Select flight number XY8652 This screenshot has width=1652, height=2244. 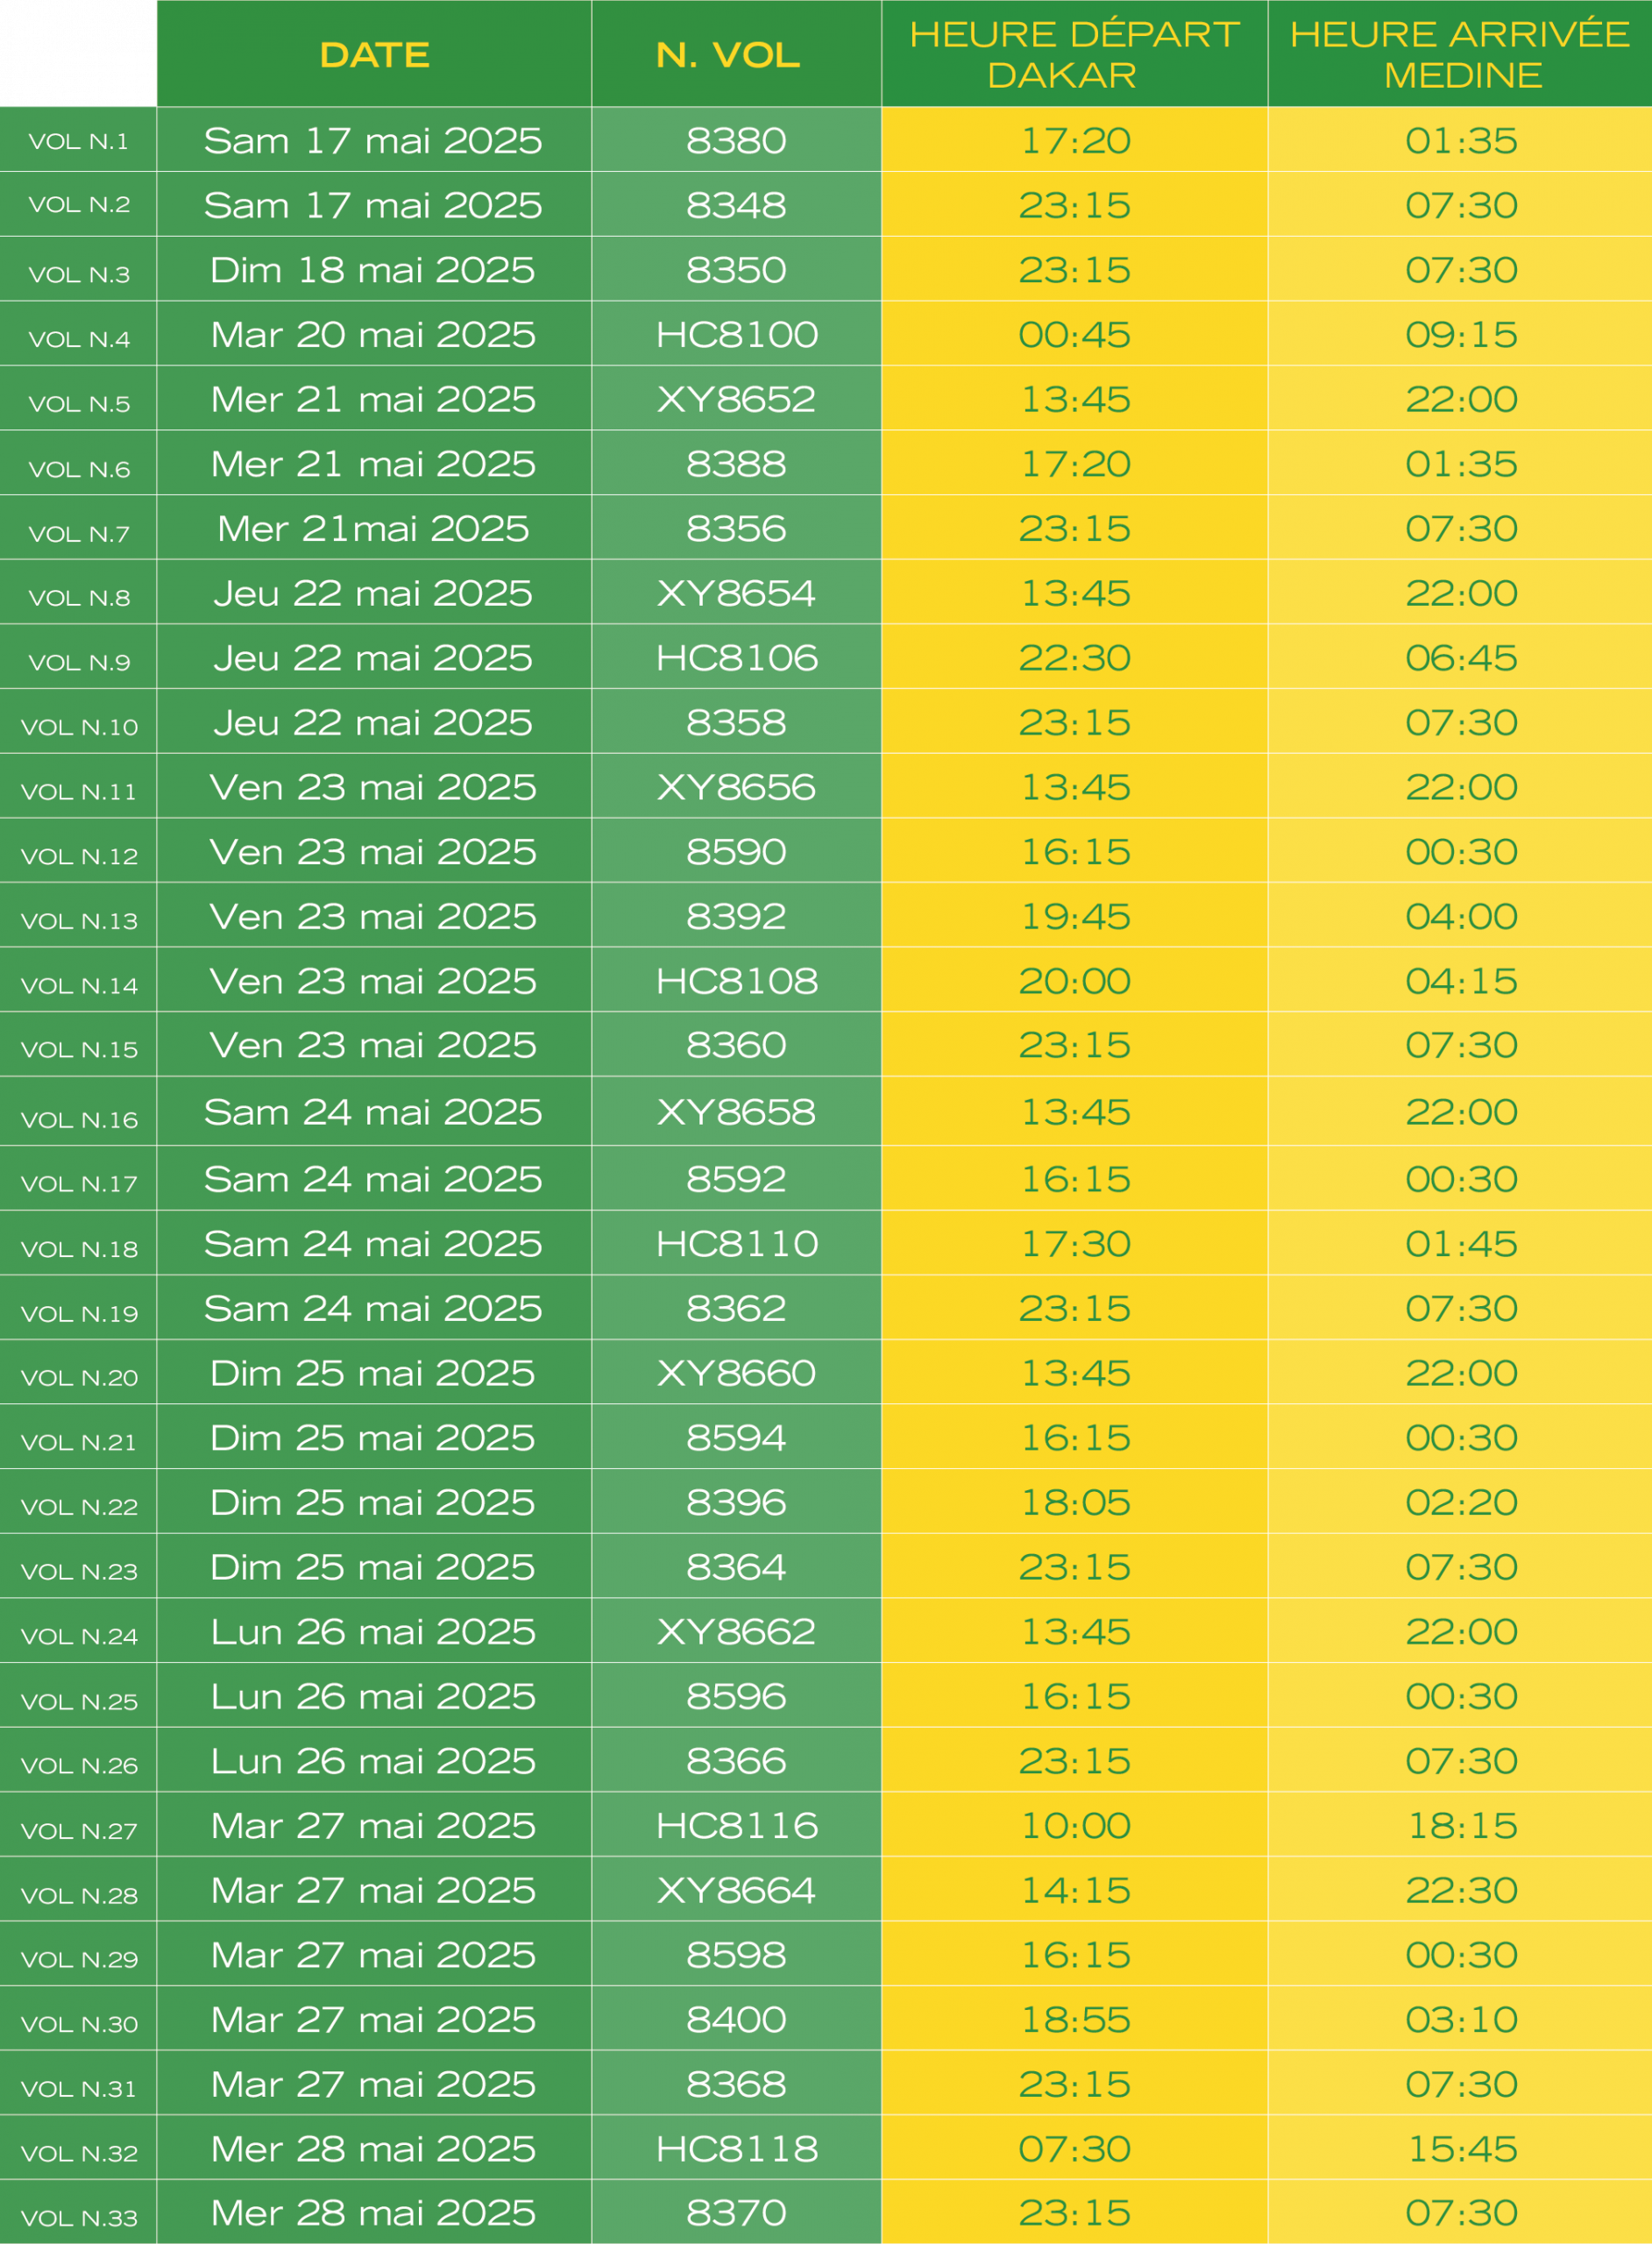coord(737,399)
